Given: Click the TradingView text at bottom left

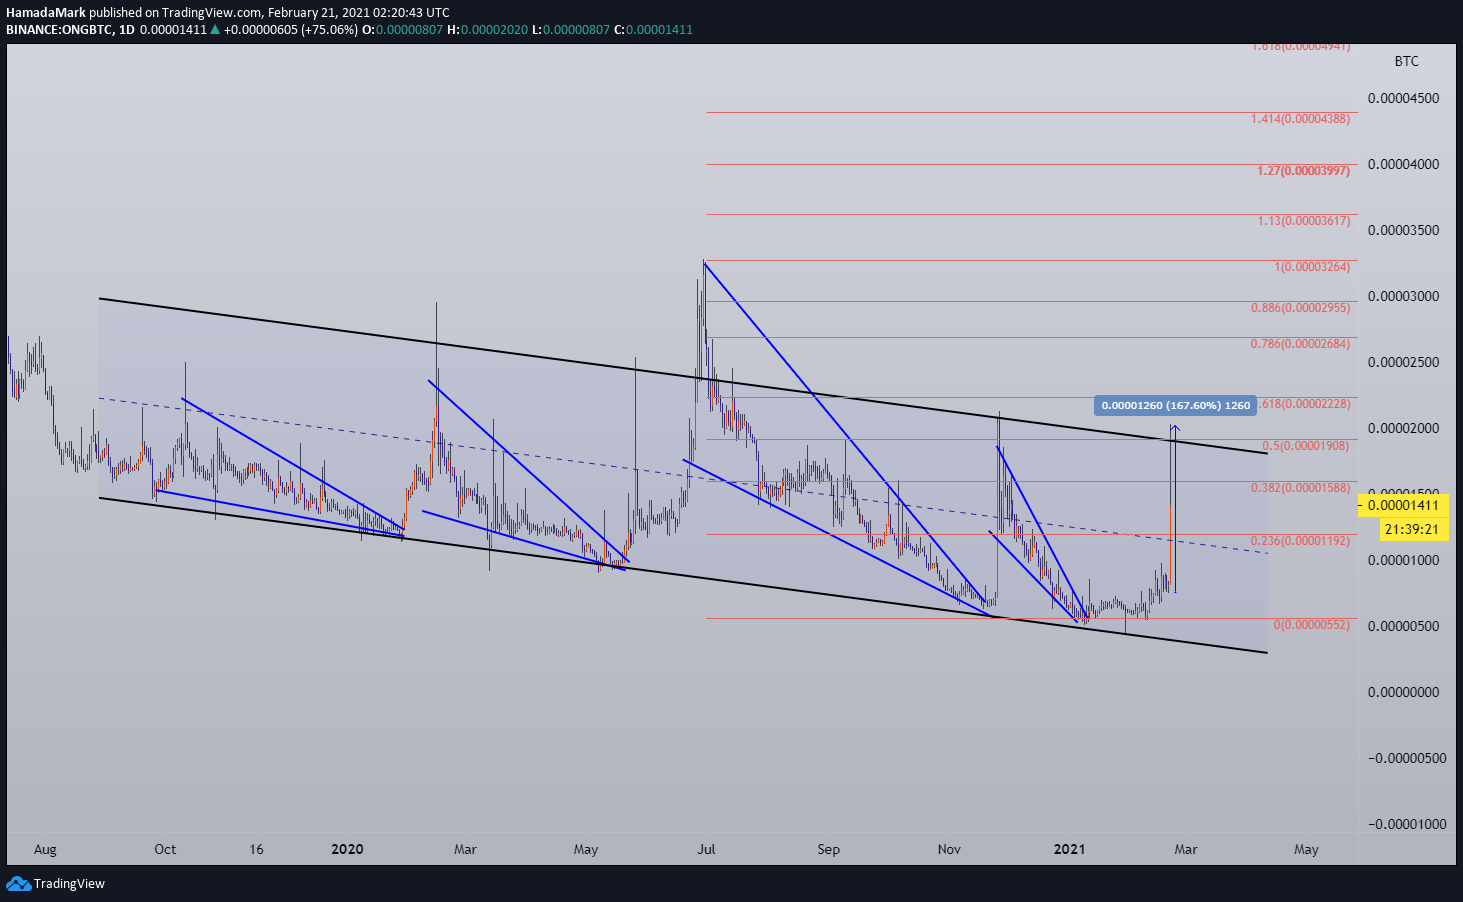Looking at the screenshot, I should (x=69, y=883).
